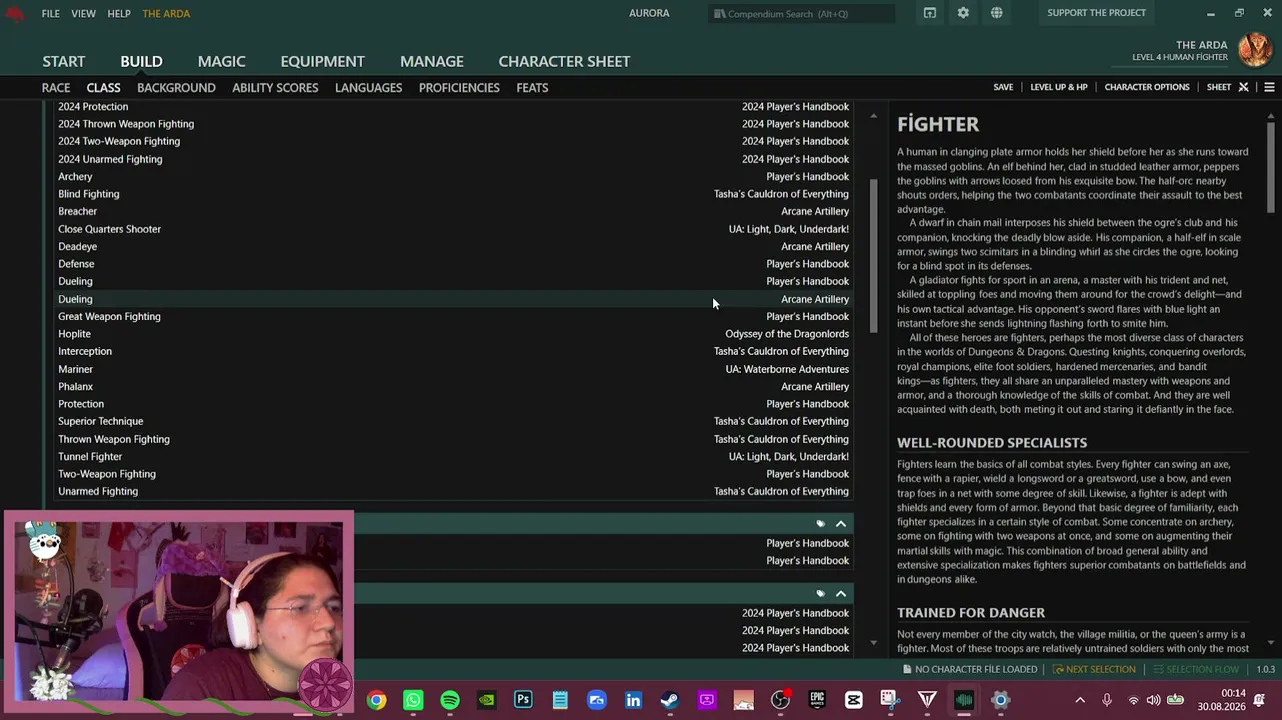Click SELECTION FLOW in the status bar
The image size is (1282, 720).
(x=1194, y=669)
